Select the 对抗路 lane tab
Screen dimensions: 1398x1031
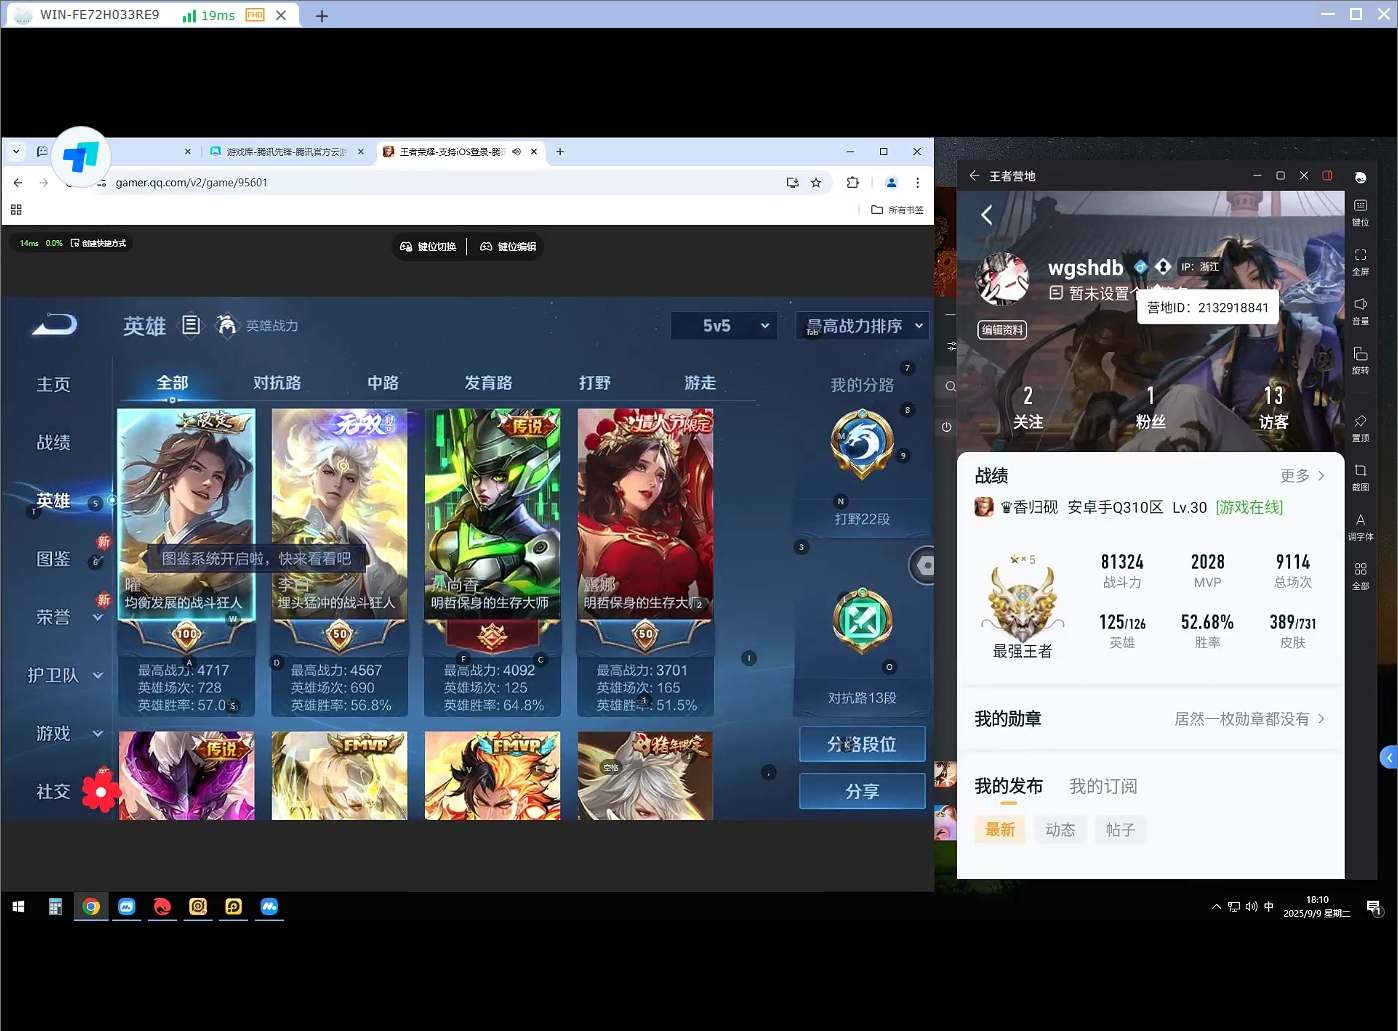point(277,383)
